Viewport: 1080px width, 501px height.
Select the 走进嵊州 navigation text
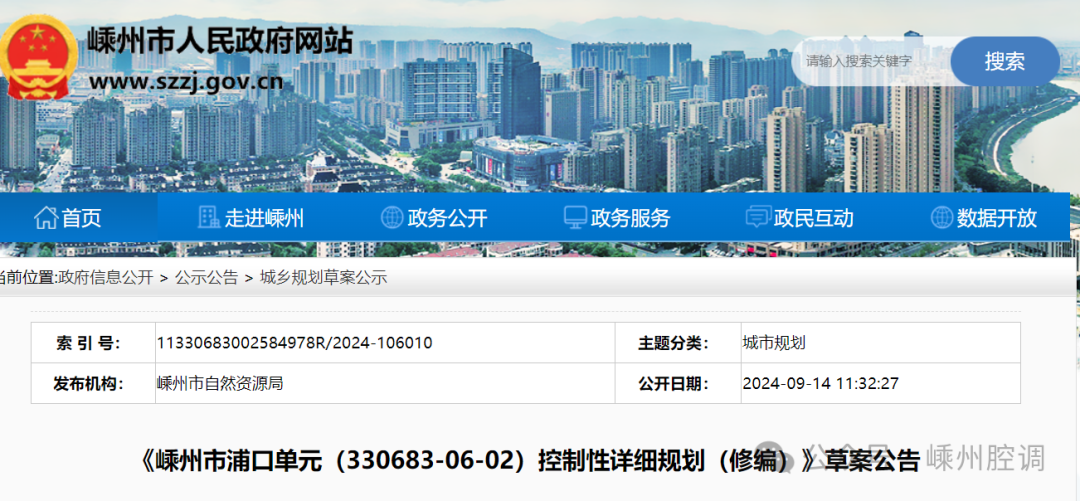(x=264, y=218)
